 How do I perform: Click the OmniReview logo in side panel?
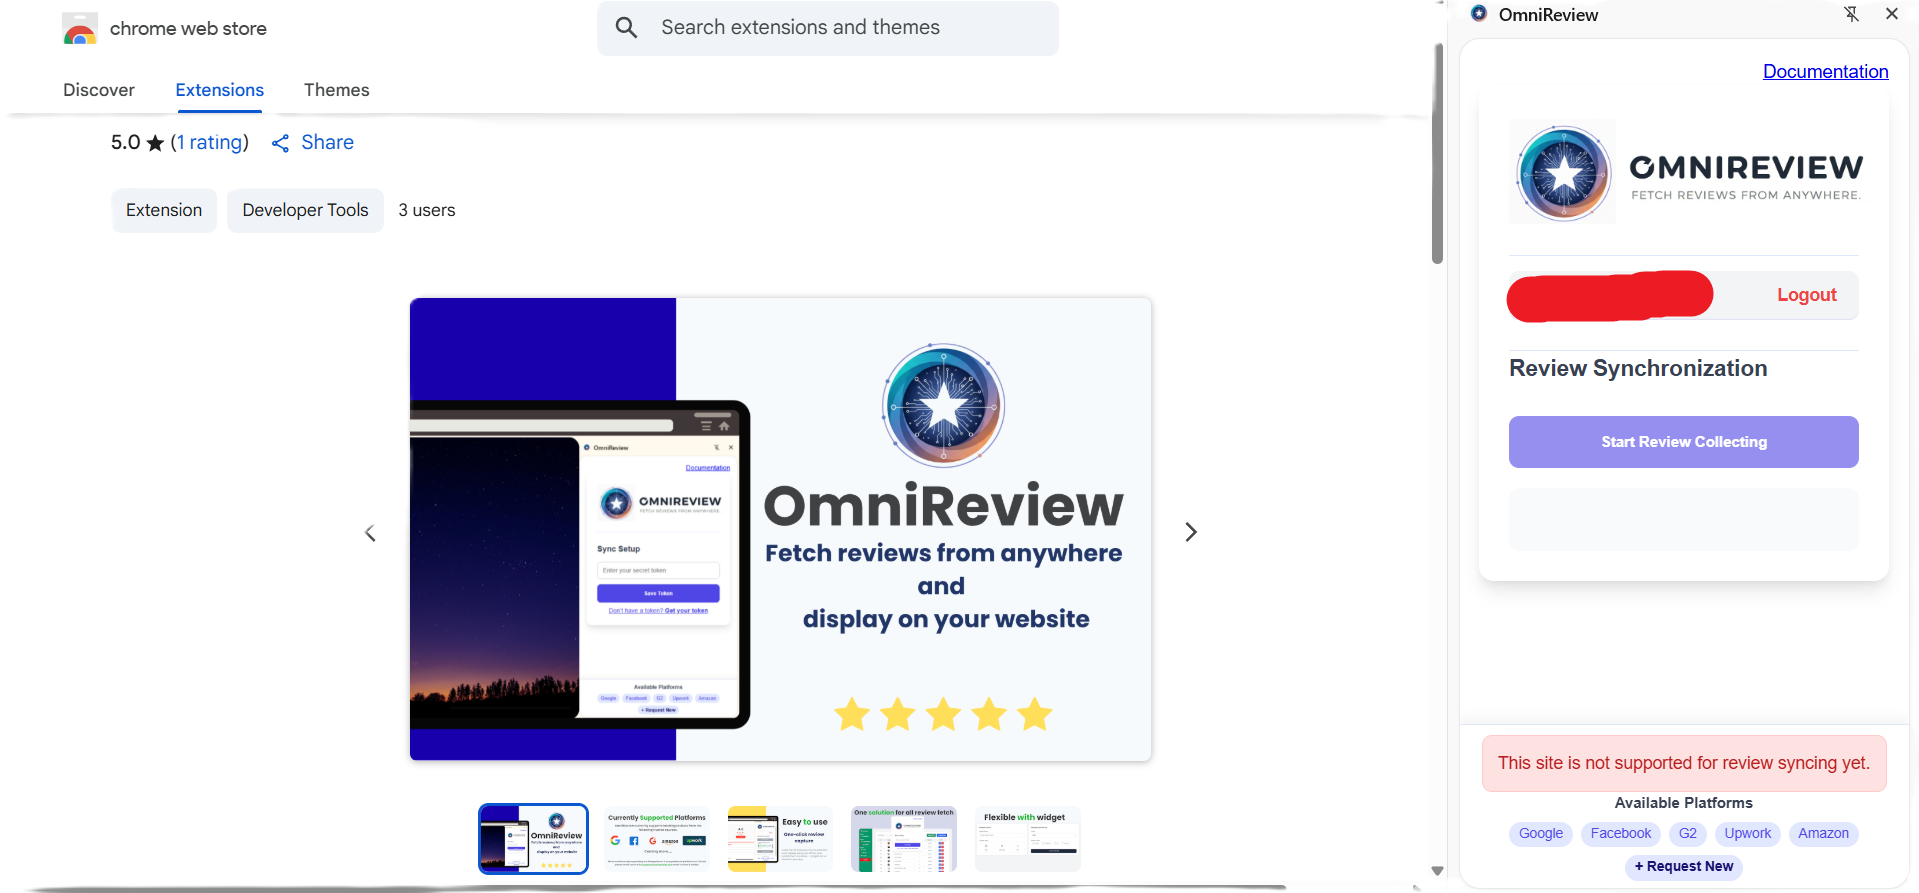[1563, 174]
